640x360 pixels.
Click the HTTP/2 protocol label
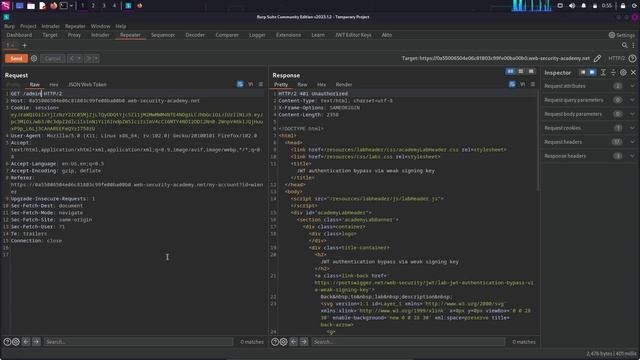point(616,58)
